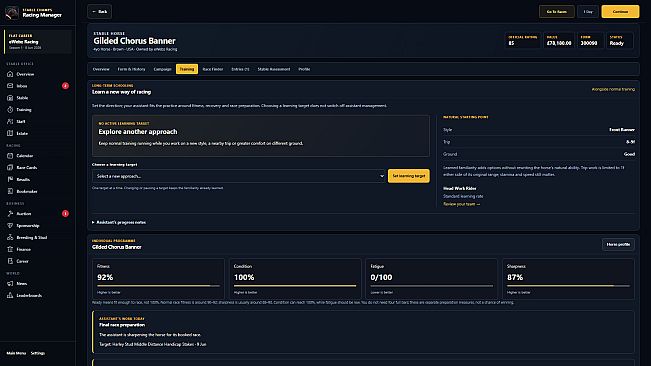The image size is (651, 366).
Task: Open Bookmaker via its sidebar icon
Action: [10, 191]
